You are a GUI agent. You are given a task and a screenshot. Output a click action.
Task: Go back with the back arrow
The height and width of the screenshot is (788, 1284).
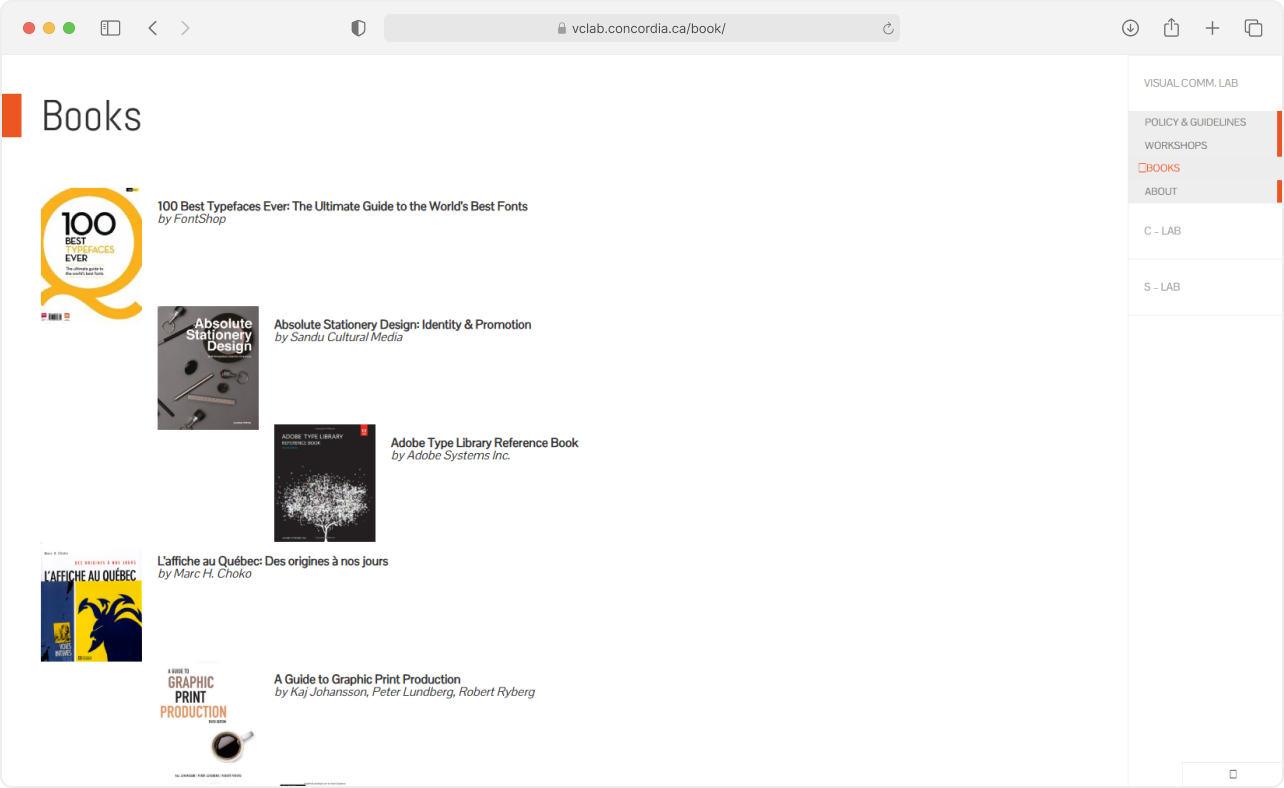pyautogui.click(x=153, y=28)
